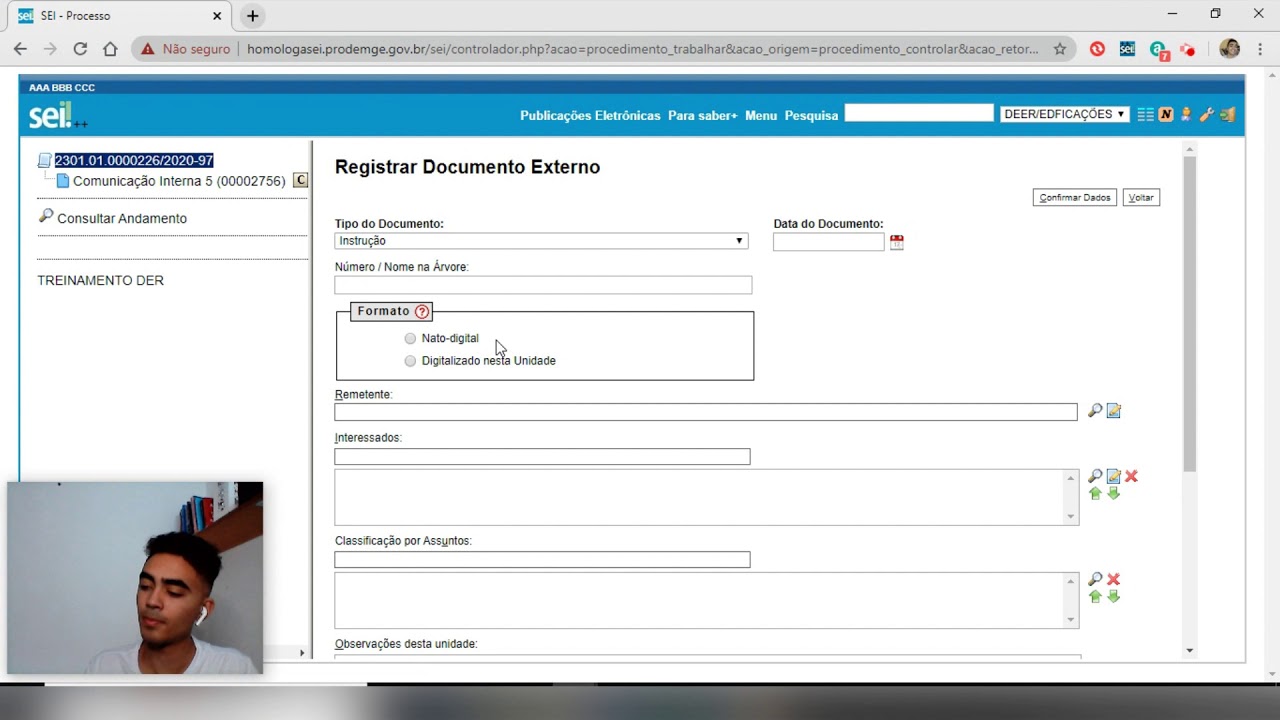Click the header Pesquisa search box
Image resolution: width=1280 pixels, height=720 pixels.
919,114
